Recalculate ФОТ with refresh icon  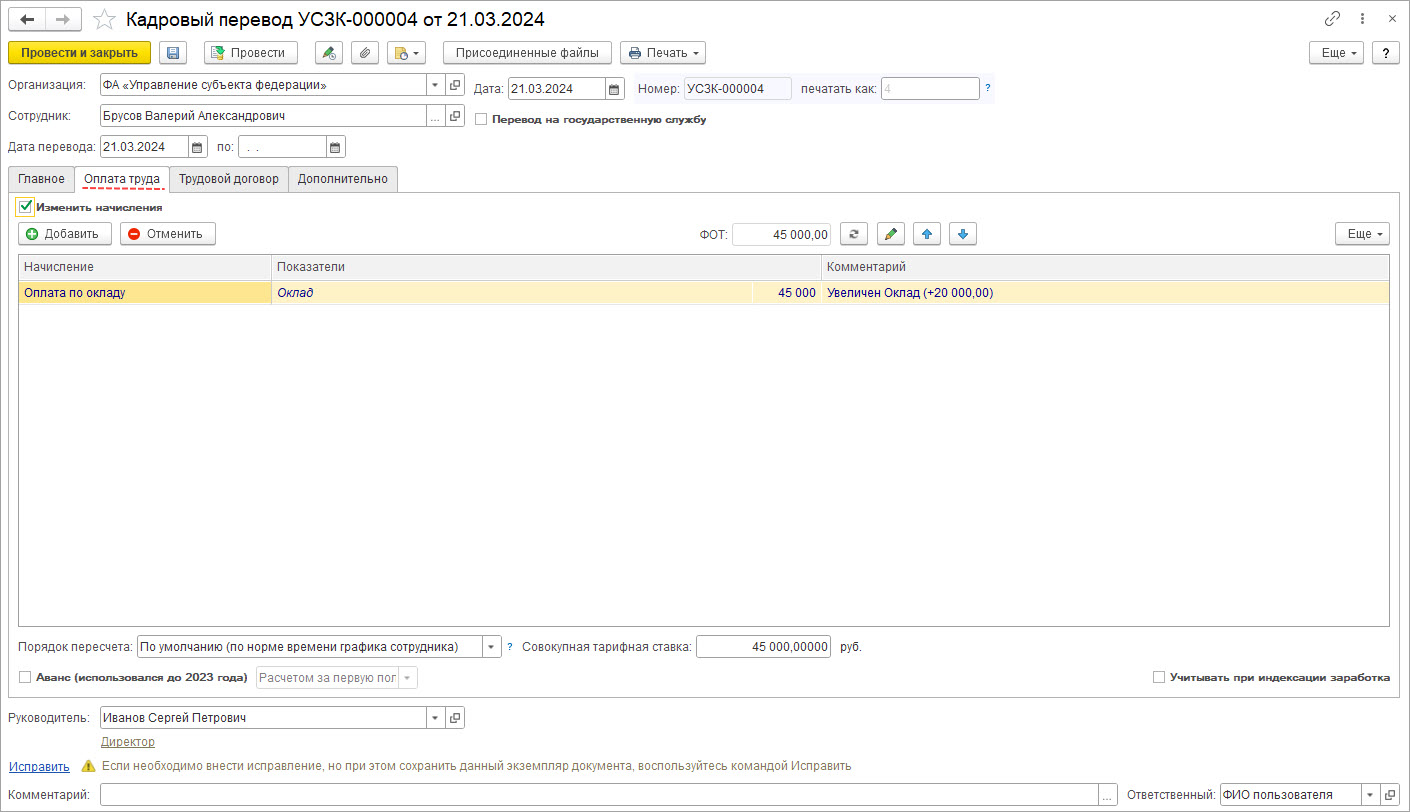tap(853, 234)
